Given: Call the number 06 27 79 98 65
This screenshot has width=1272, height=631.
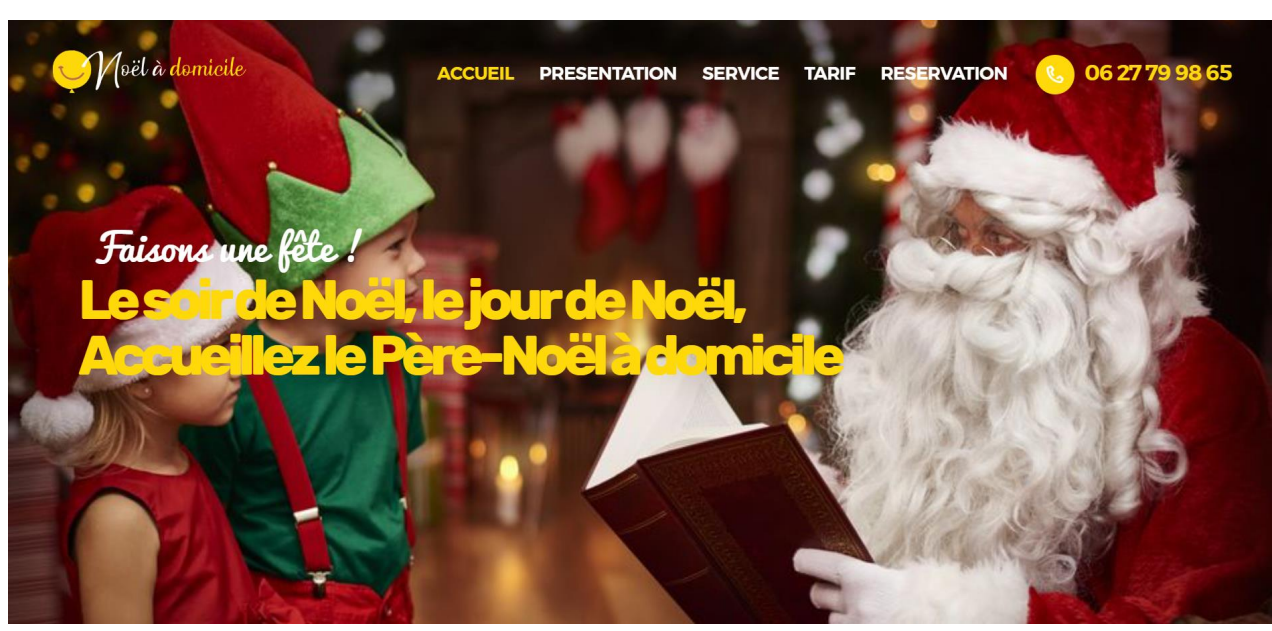Looking at the screenshot, I should pos(1158,73).
